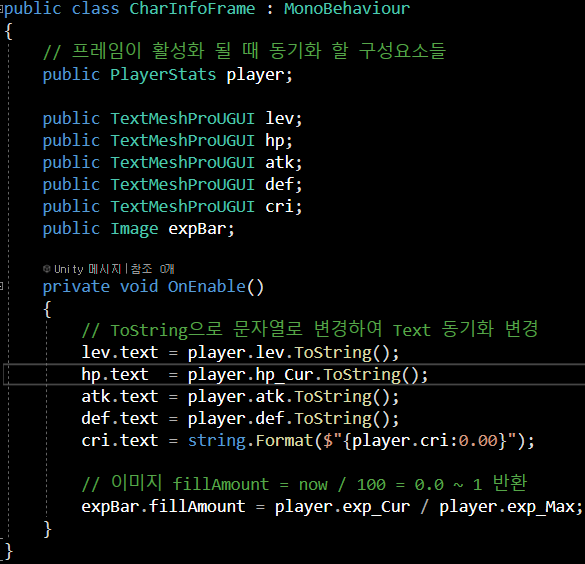The width and height of the screenshot is (585, 564).
Task: Click 'hp.text' on the highlighted line
Action: click(x=115, y=375)
